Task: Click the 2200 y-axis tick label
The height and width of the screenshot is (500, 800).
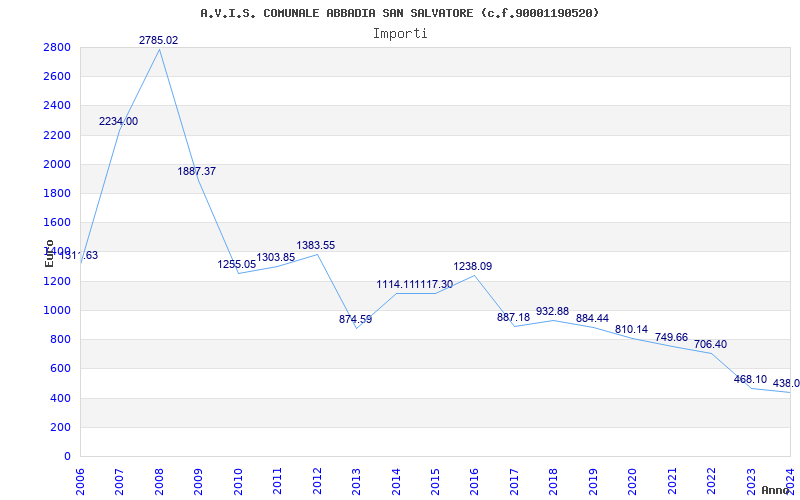Action: tap(57, 135)
